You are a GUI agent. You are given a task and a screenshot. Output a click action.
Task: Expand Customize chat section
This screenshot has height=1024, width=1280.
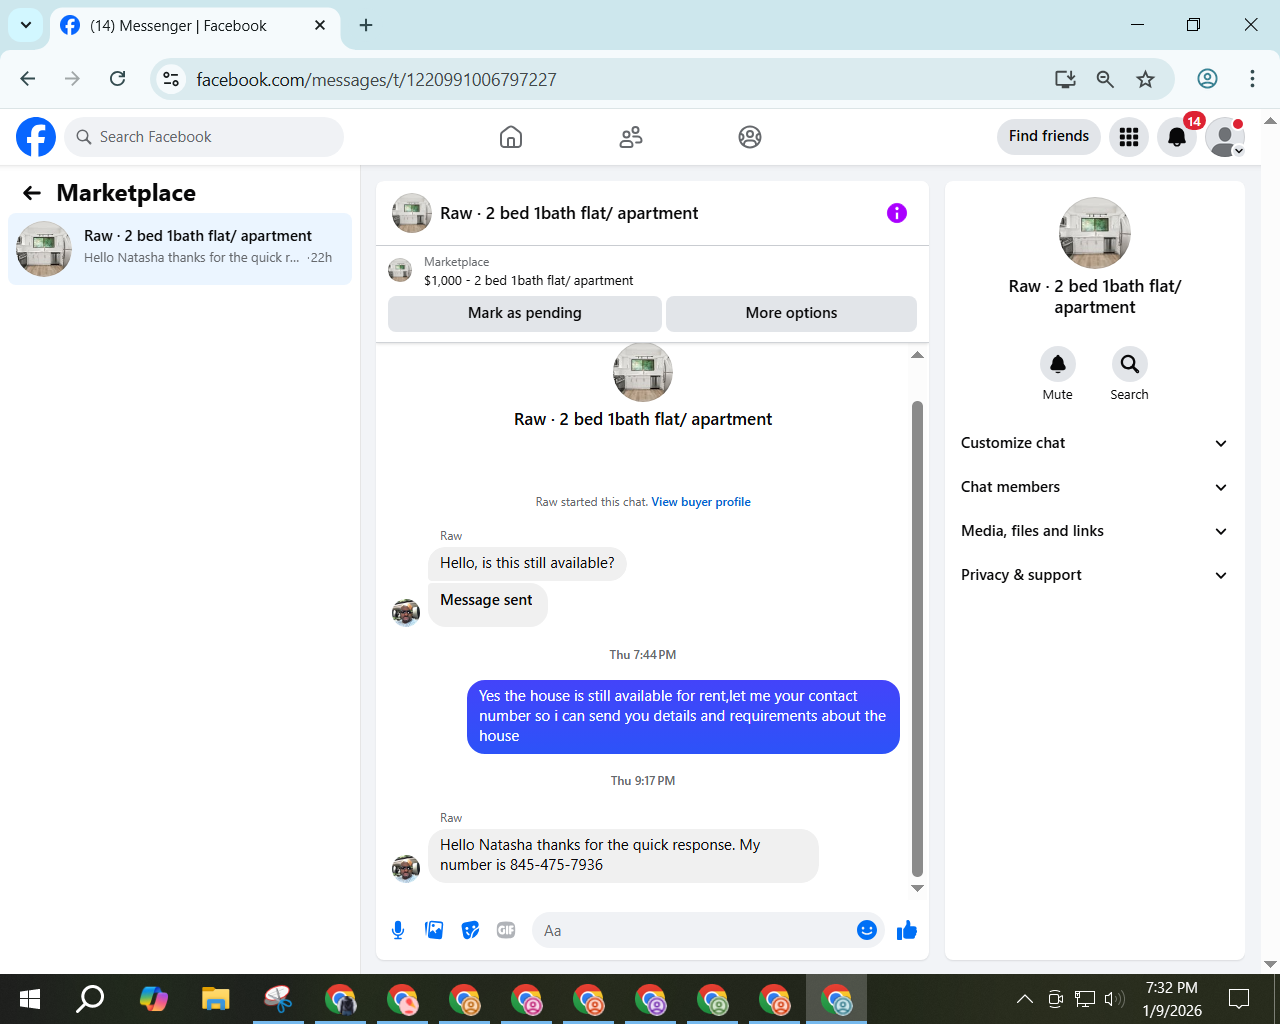click(1095, 443)
